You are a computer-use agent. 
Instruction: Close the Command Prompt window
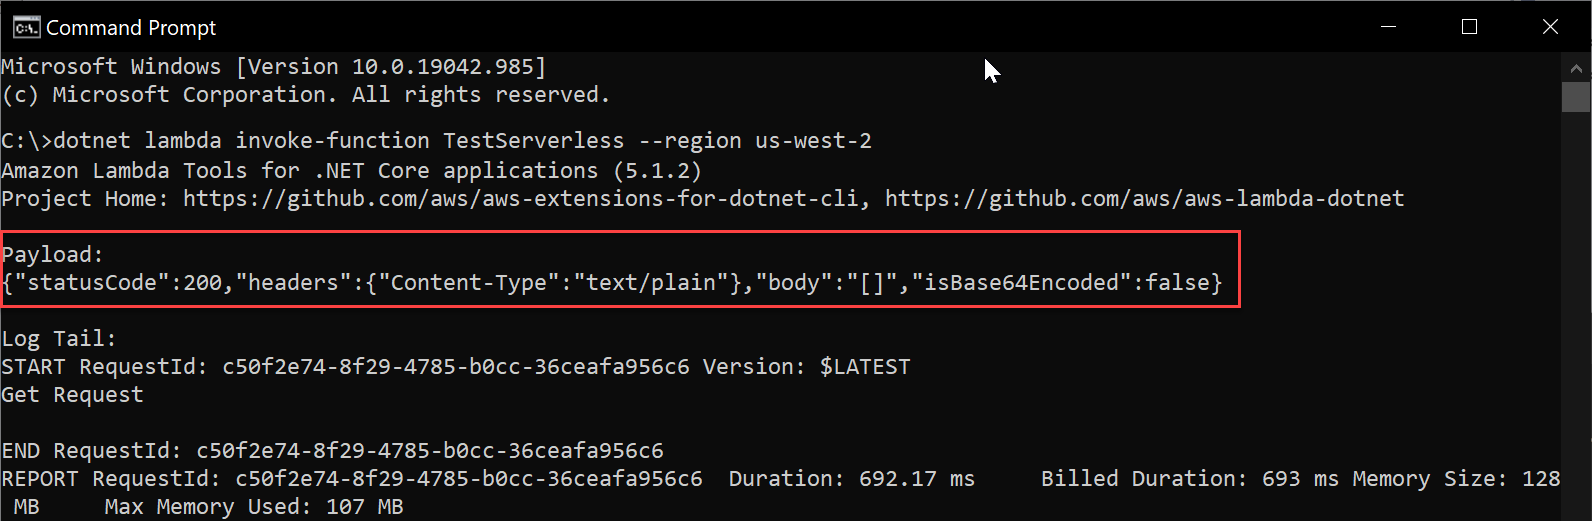pyautogui.click(x=1550, y=27)
